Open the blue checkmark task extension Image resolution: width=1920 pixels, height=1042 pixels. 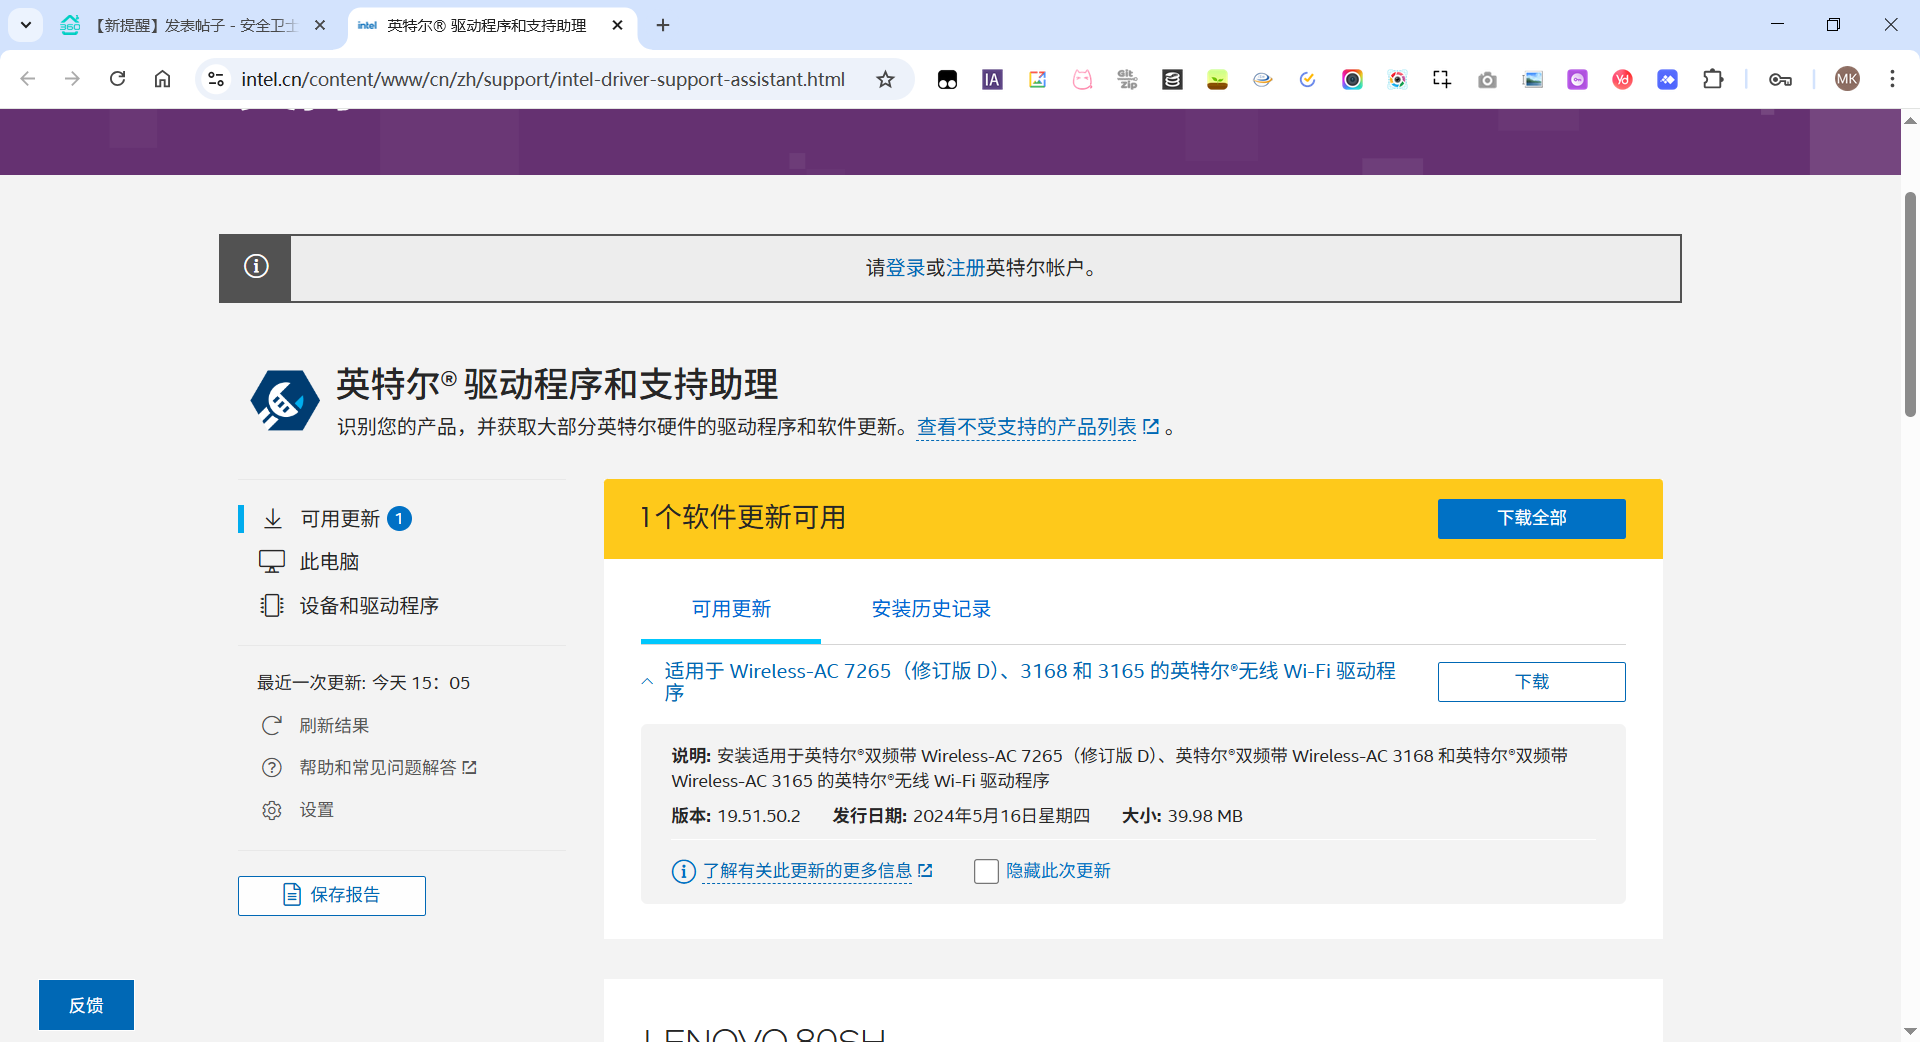click(1307, 80)
